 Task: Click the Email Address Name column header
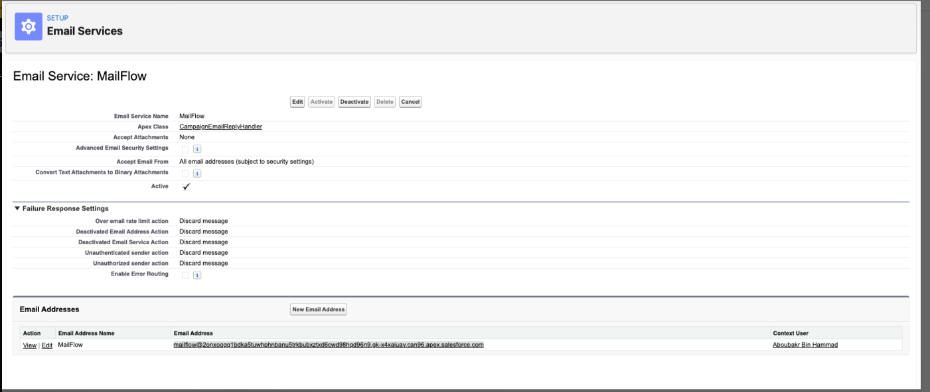pos(87,333)
